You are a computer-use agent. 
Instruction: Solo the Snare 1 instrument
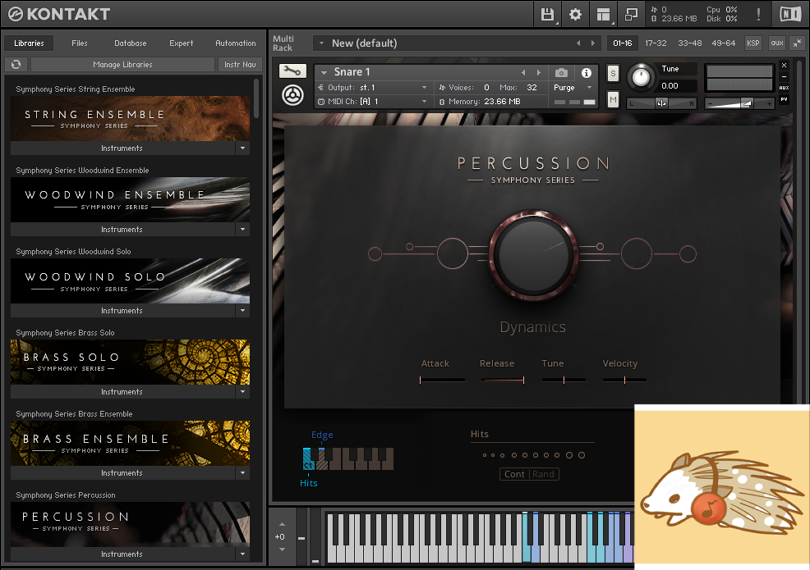[613, 73]
